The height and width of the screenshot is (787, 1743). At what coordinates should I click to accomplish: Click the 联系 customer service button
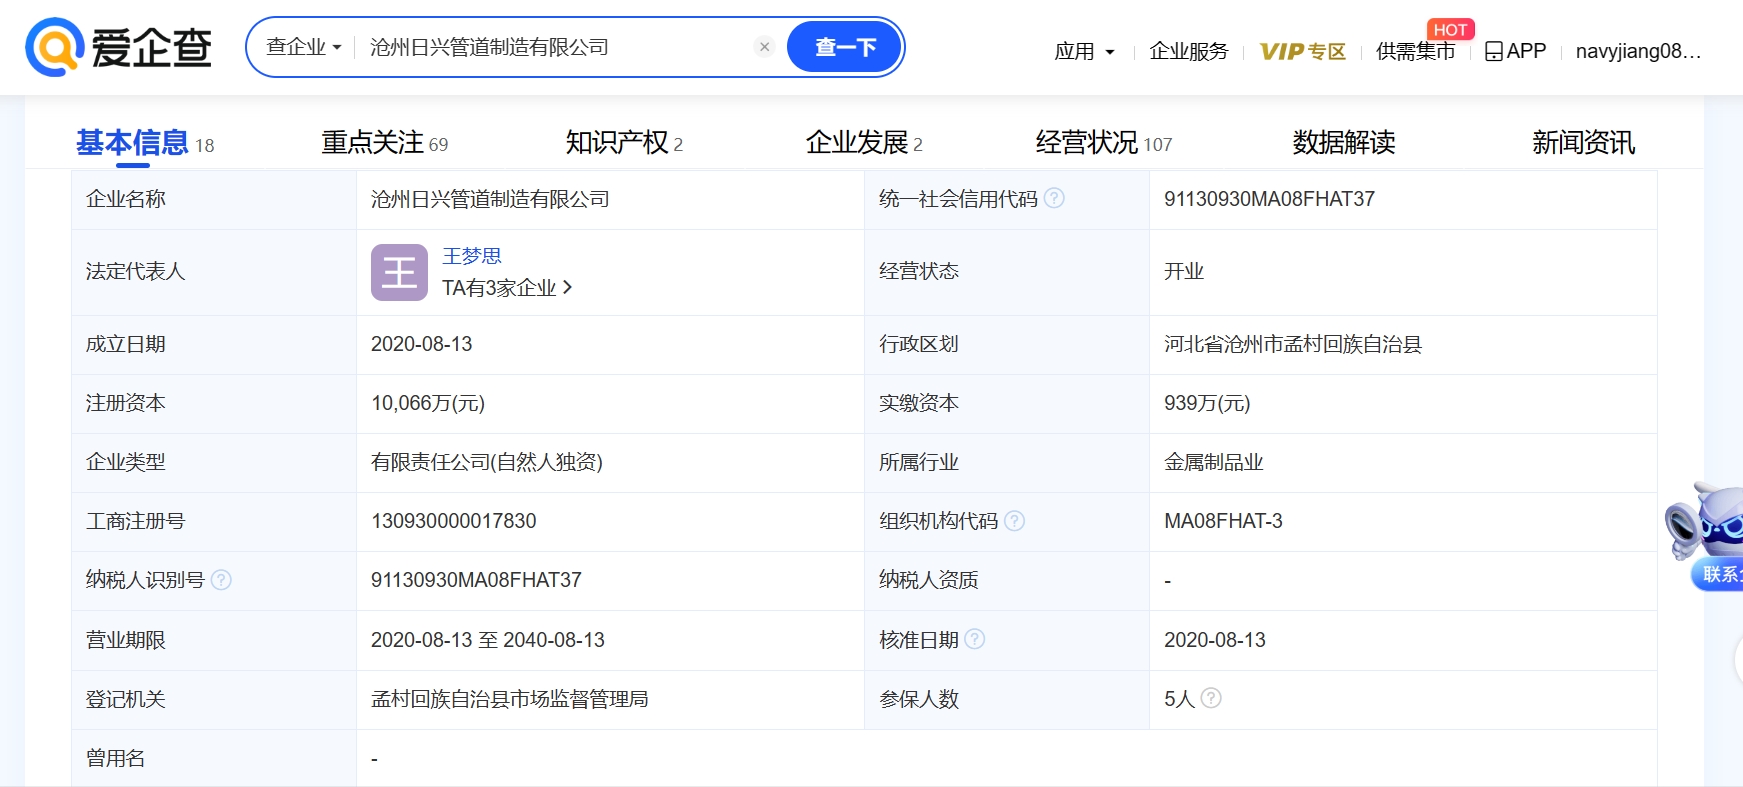[x=1717, y=574]
